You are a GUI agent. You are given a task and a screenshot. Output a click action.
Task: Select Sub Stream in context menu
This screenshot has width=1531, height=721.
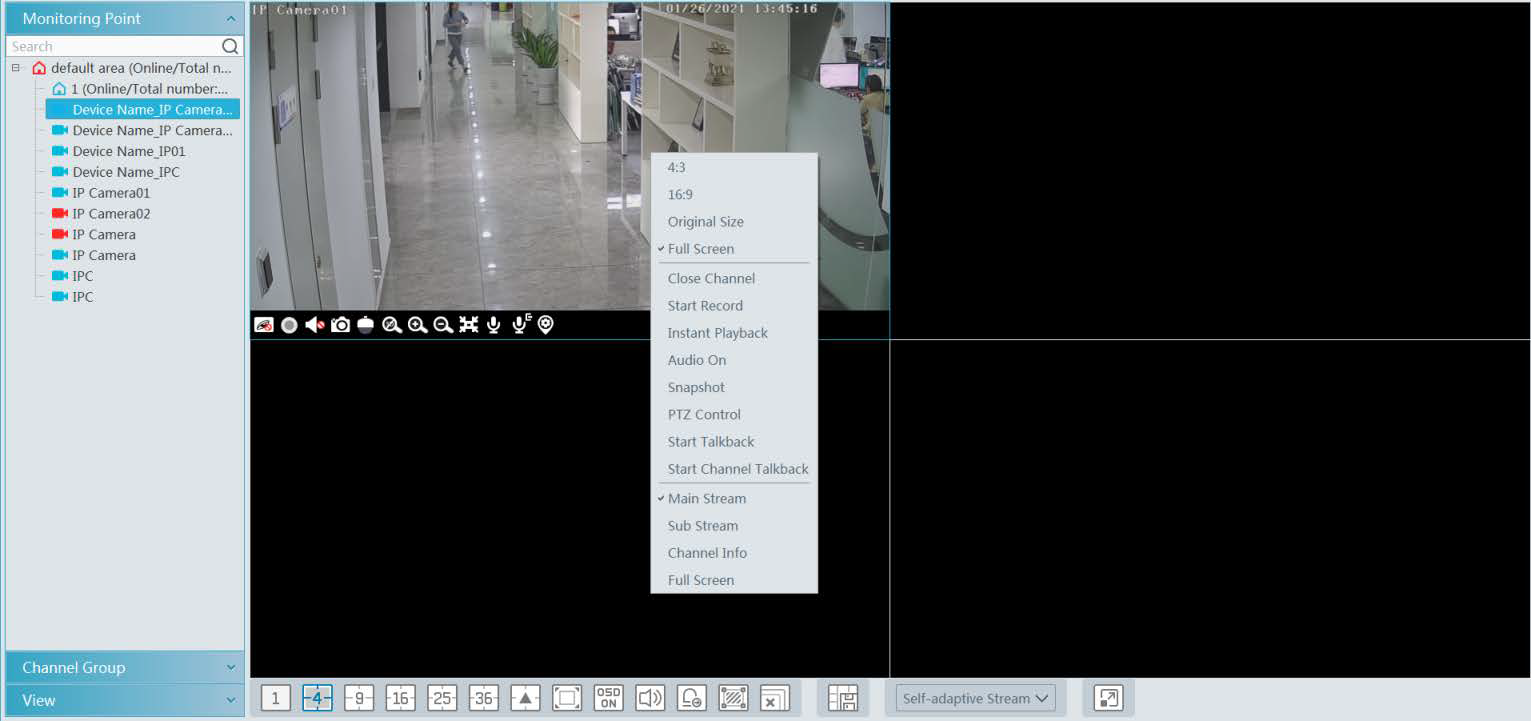[x=703, y=526]
